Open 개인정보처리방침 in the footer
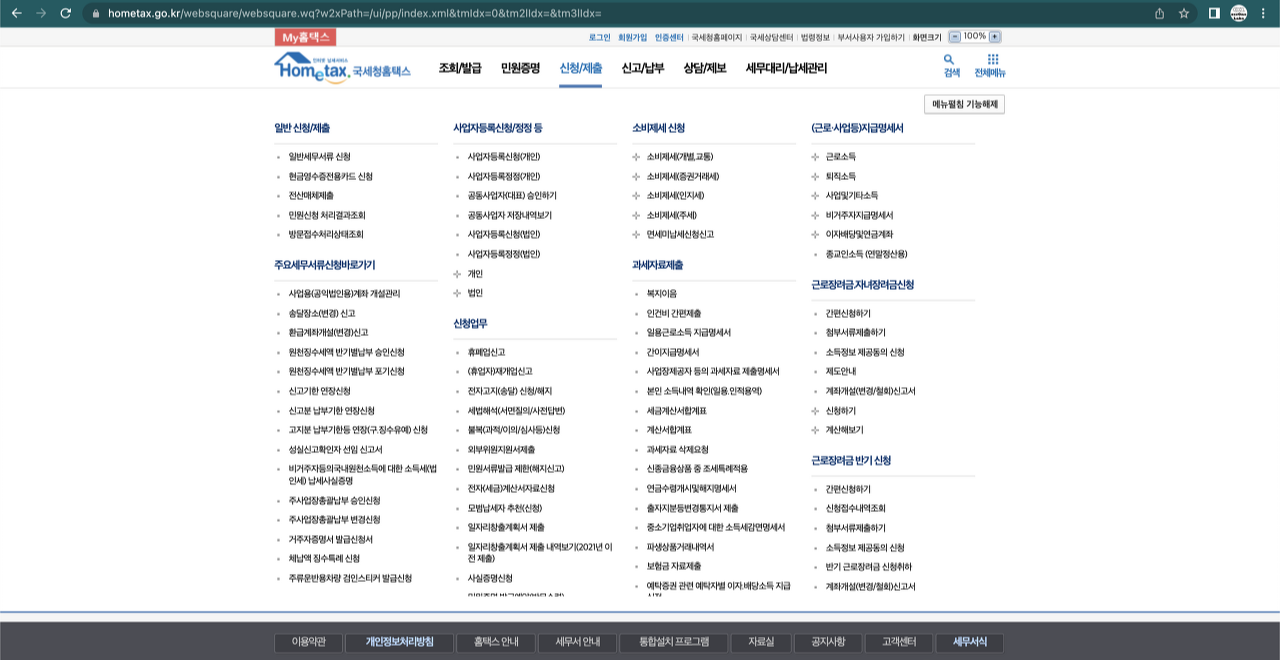1280x660 pixels. pos(399,643)
